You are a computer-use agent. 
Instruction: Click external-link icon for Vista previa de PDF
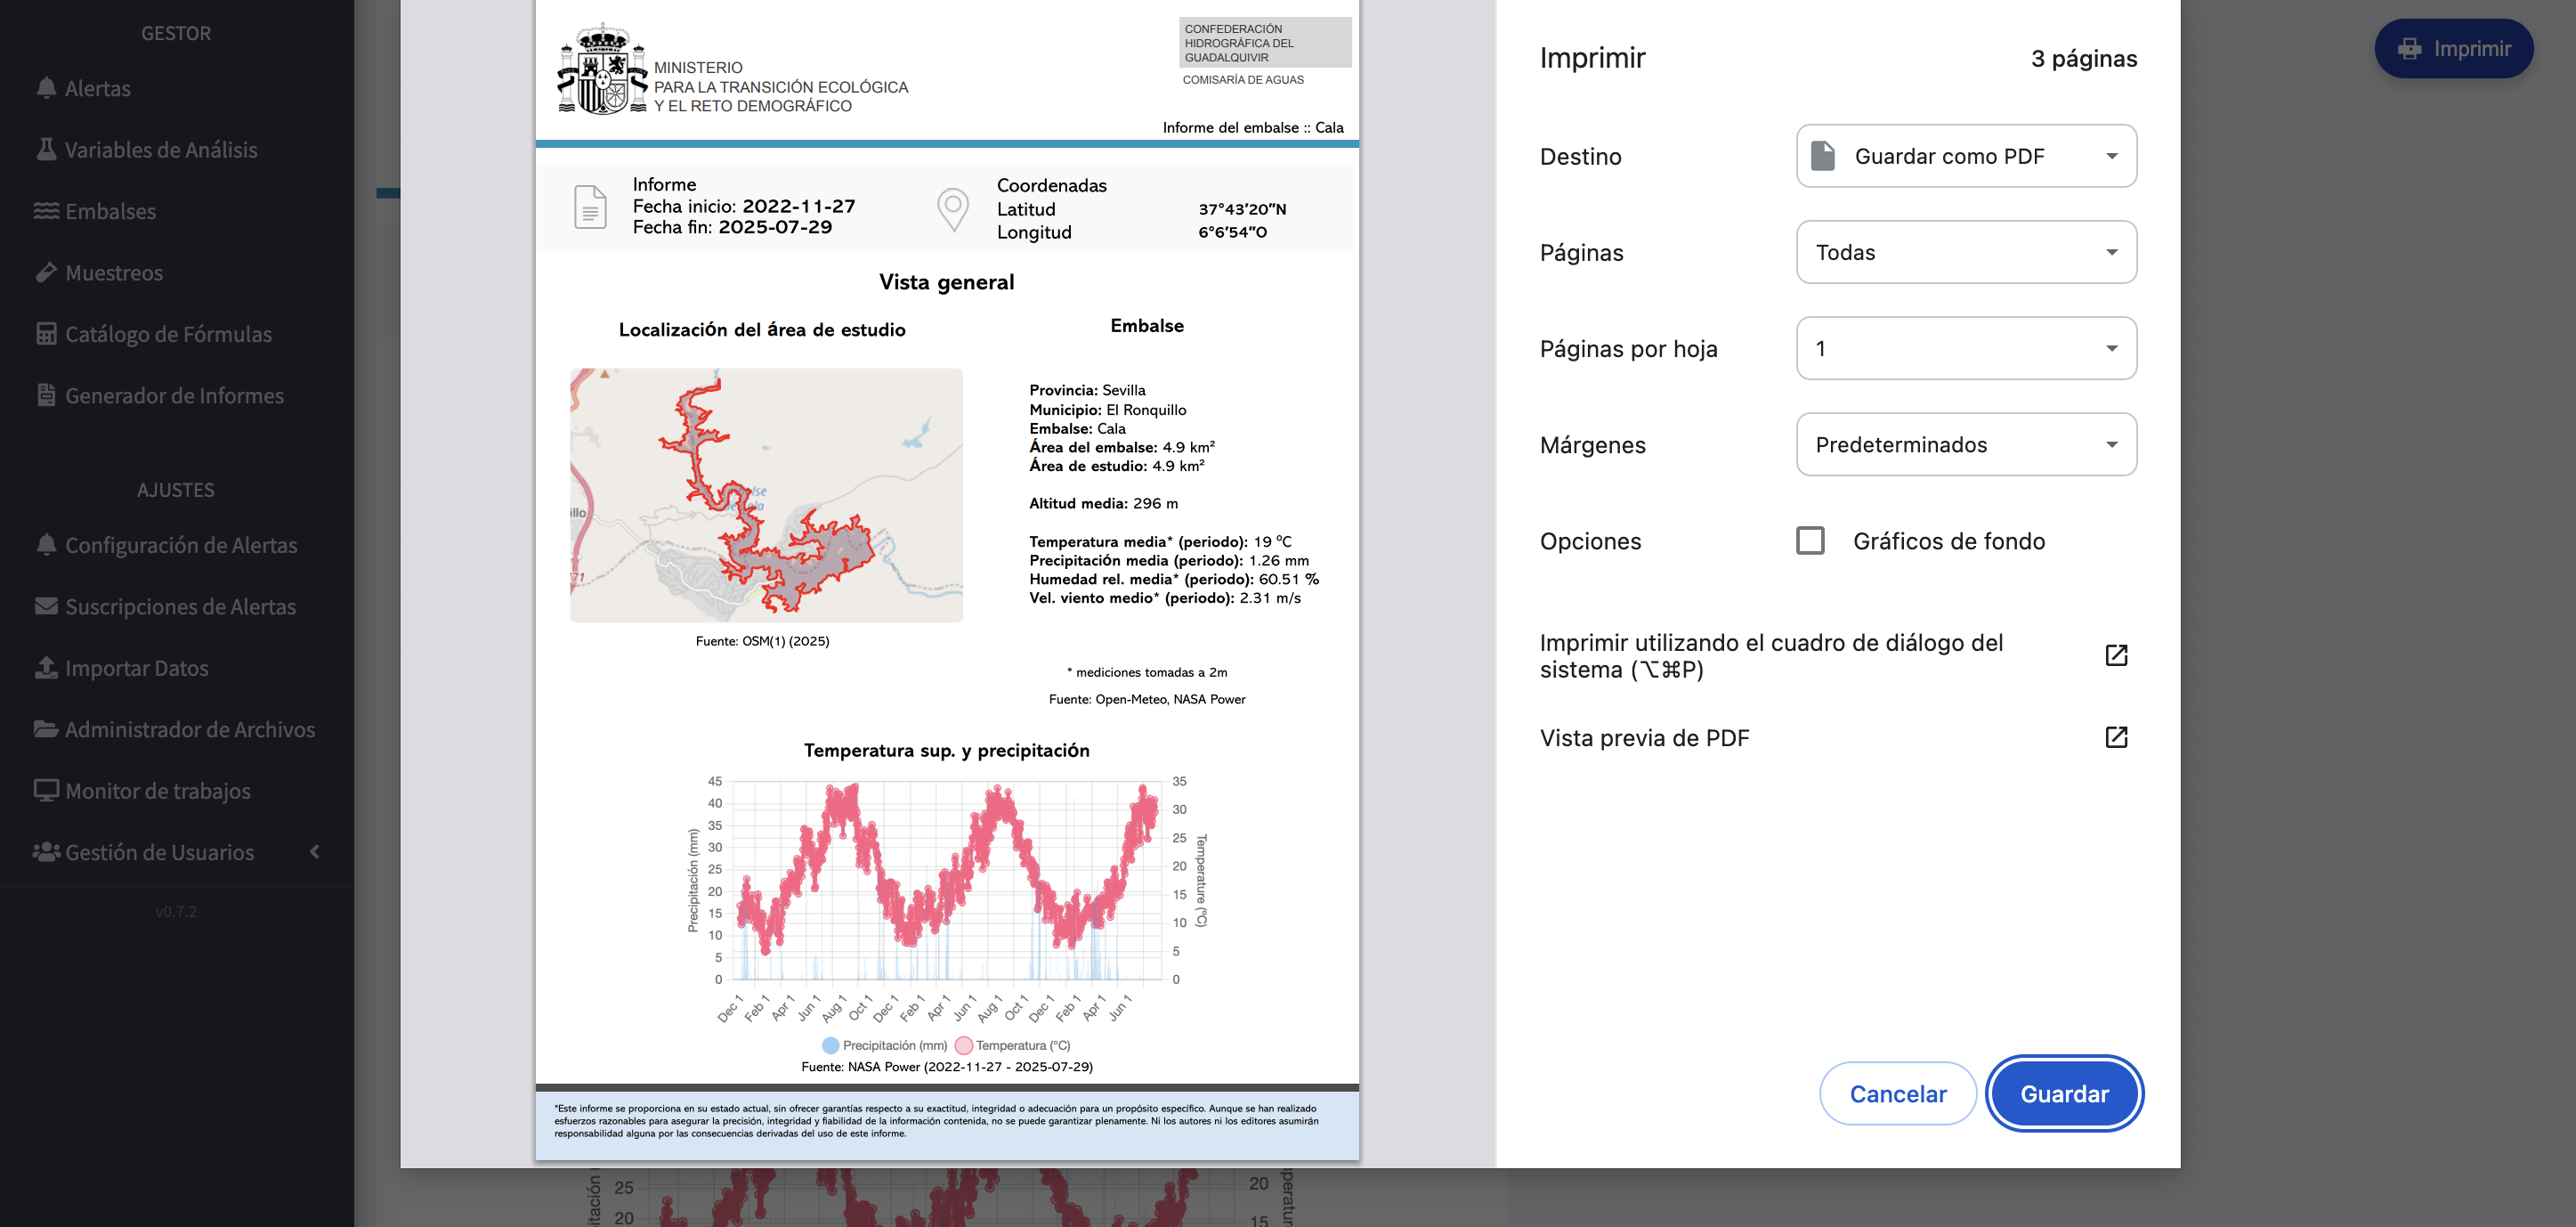coord(2116,737)
